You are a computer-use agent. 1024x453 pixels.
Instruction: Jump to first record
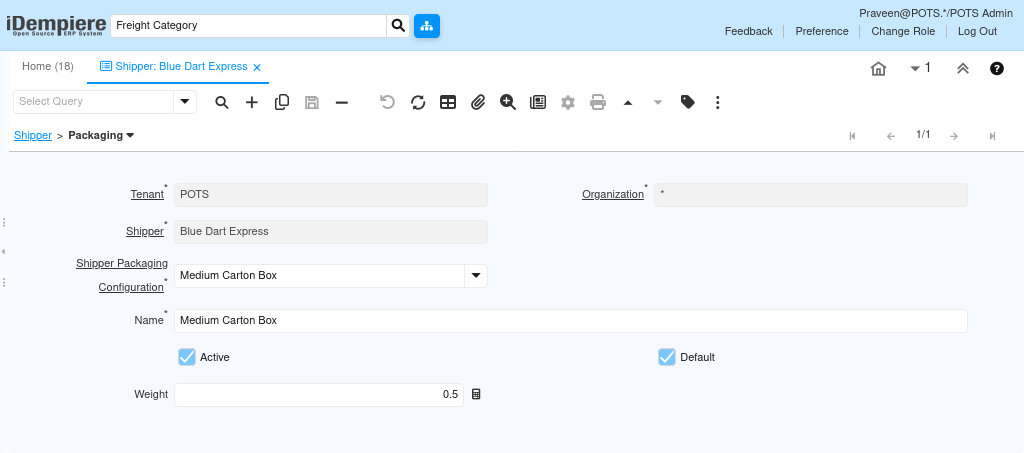pyautogui.click(x=852, y=136)
